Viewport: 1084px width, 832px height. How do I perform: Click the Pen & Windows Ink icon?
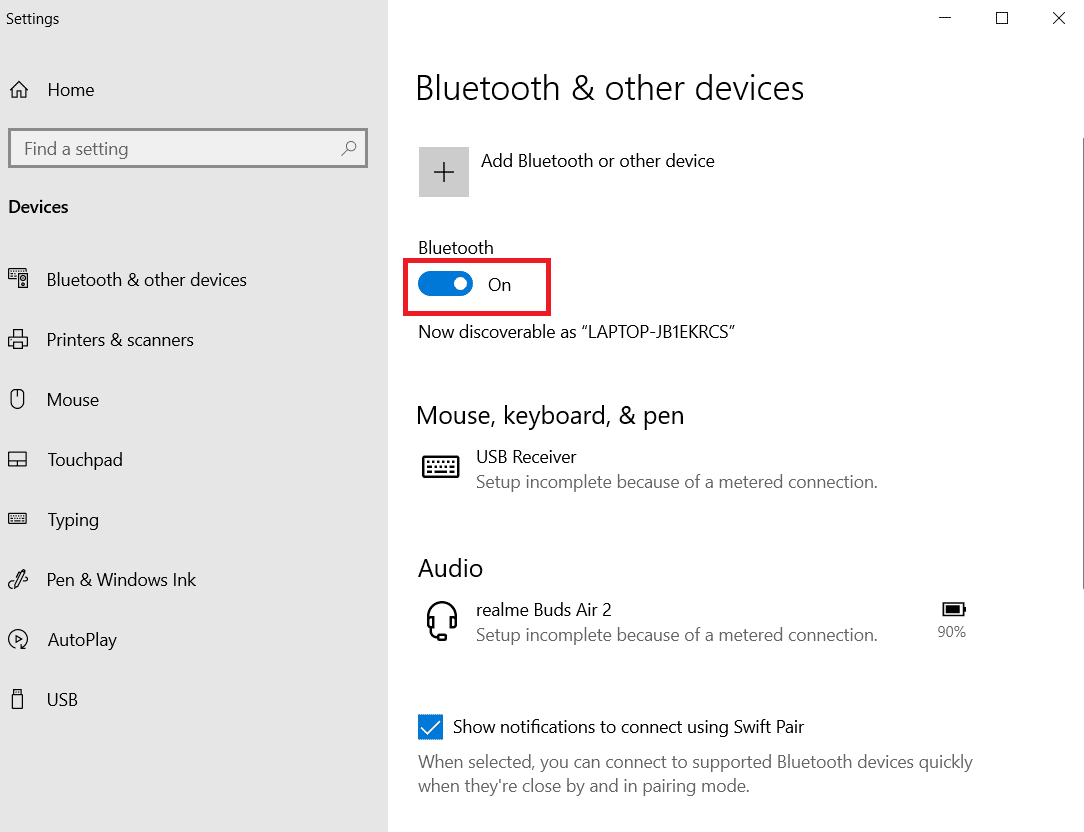pos(18,580)
